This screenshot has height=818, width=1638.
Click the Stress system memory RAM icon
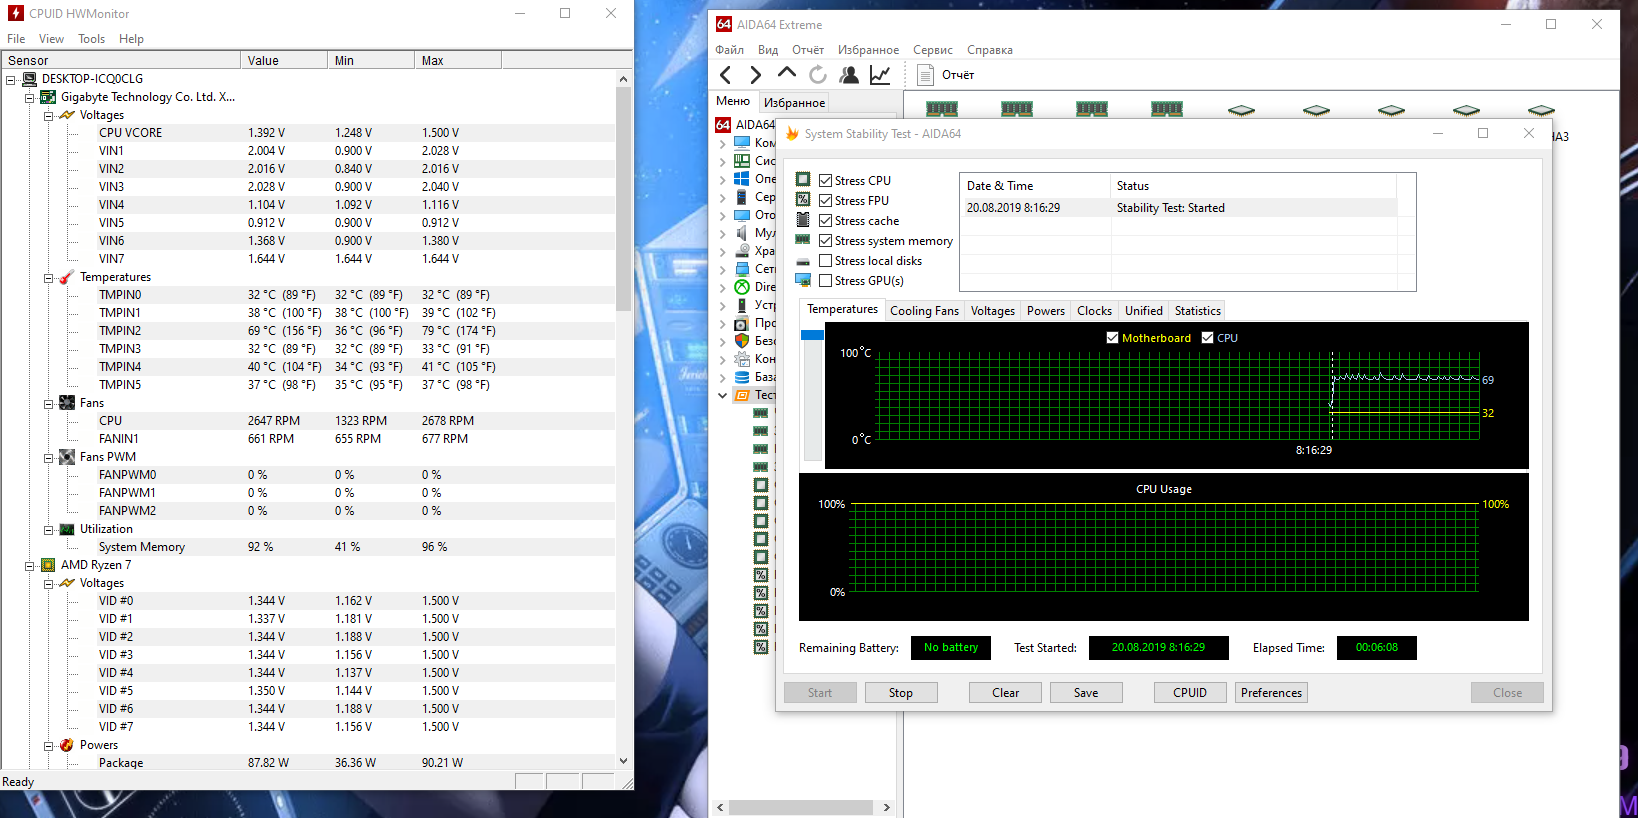pyautogui.click(x=803, y=240)
